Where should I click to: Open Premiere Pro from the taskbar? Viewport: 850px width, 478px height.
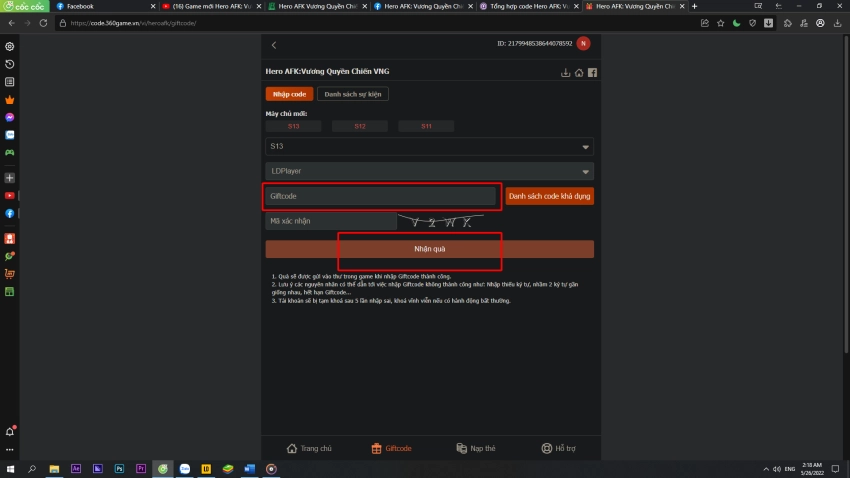[141, 469]
